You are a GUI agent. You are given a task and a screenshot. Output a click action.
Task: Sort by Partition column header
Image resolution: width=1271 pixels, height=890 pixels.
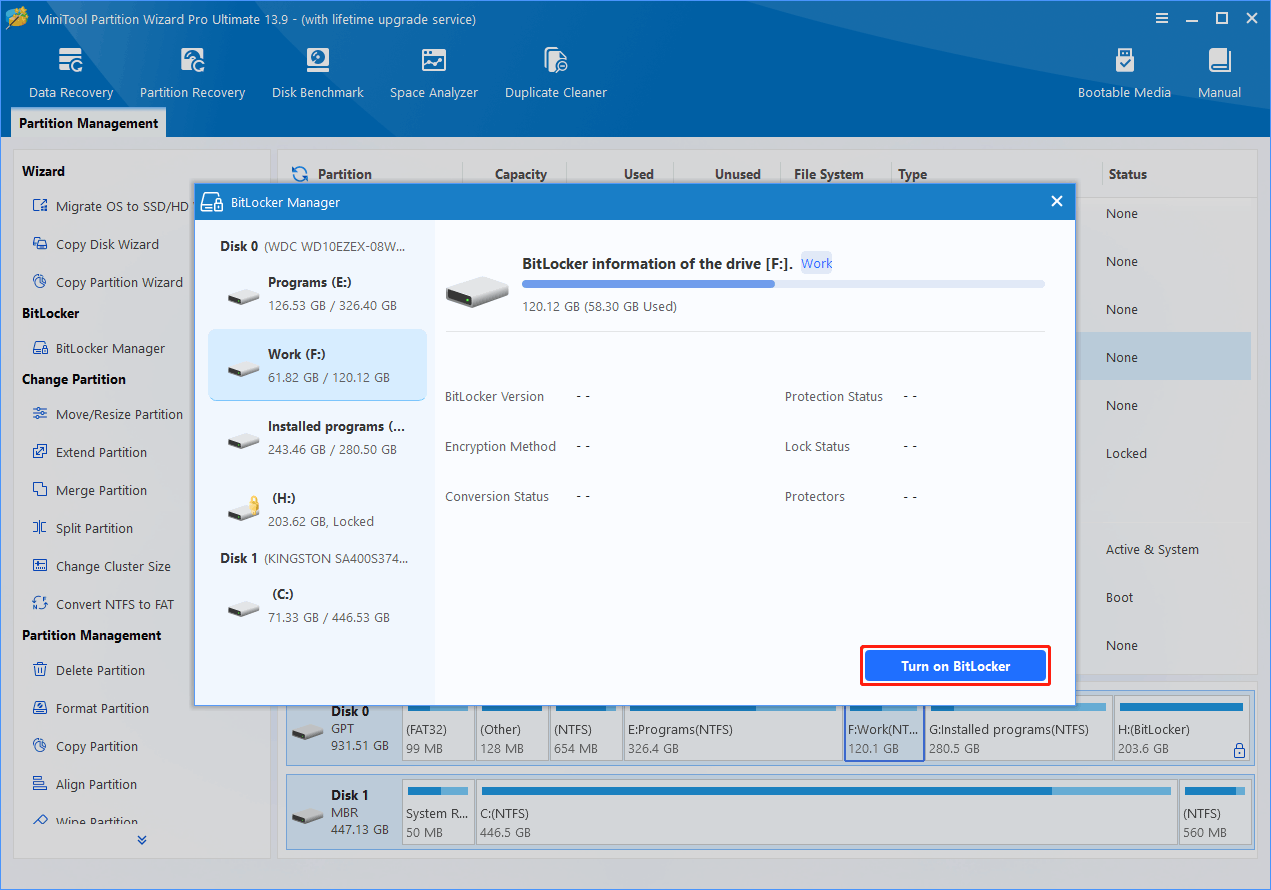point(345,174)
